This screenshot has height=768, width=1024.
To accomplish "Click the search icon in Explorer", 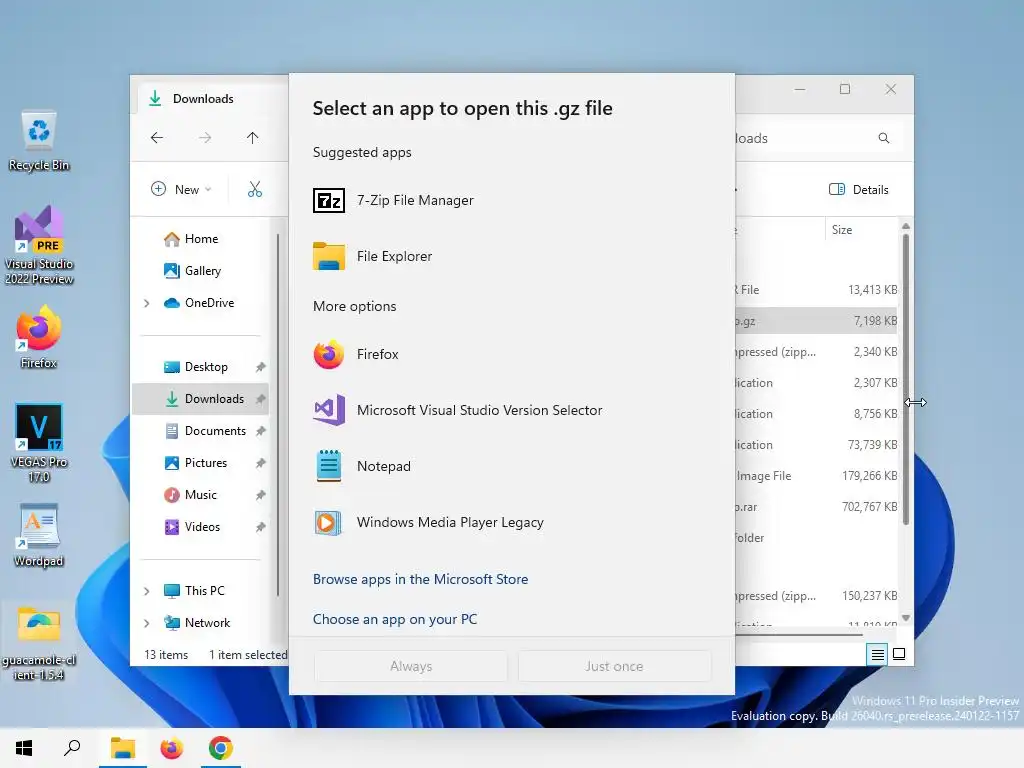I will coord(884,138).
